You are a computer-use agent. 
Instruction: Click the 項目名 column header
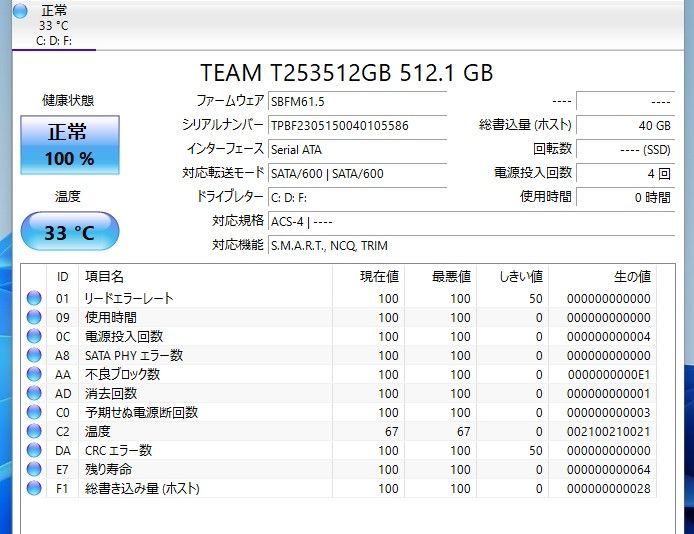205,277
